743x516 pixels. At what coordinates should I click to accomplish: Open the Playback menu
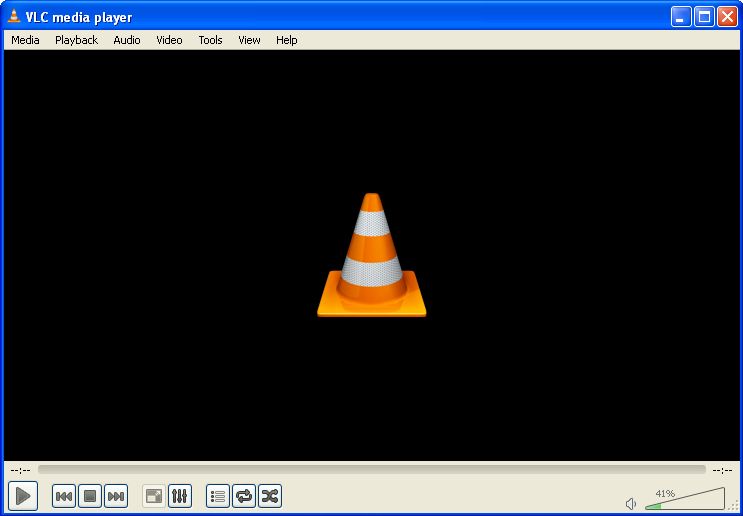click(x=76, y=40)
